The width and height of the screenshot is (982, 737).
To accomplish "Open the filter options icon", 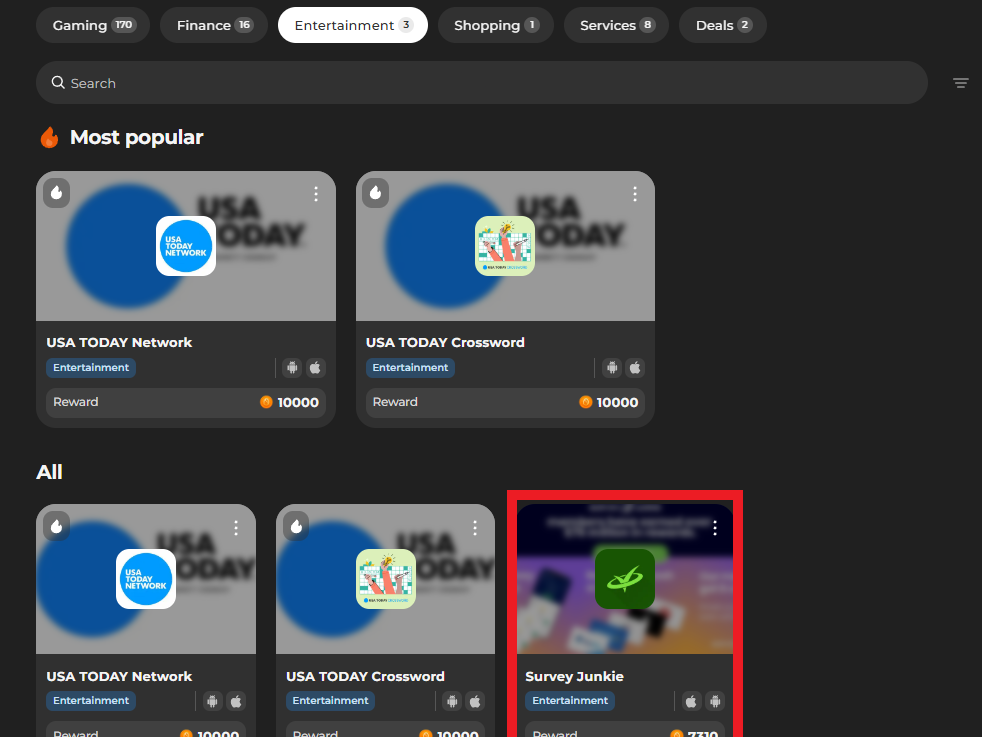I will [x=960, y=83].
